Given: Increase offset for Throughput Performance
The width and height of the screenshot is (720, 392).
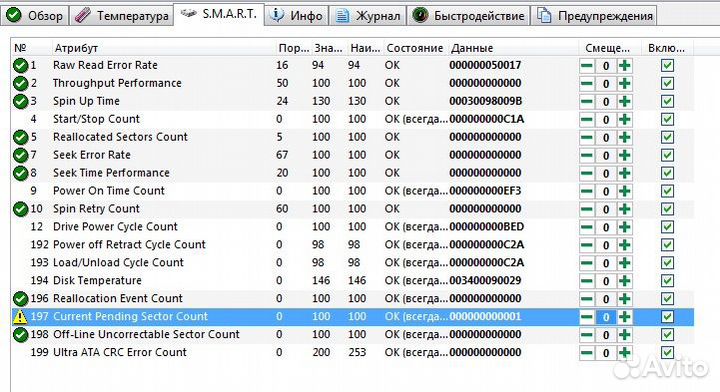Looking at the screenshot, I should (x=624, y=84).
